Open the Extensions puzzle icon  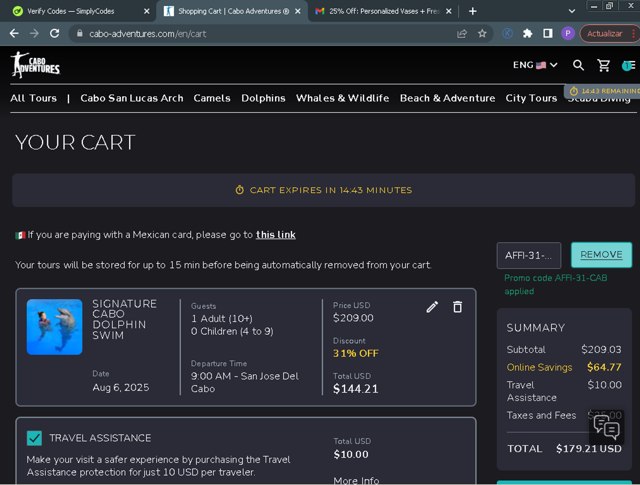click(527, 33)
